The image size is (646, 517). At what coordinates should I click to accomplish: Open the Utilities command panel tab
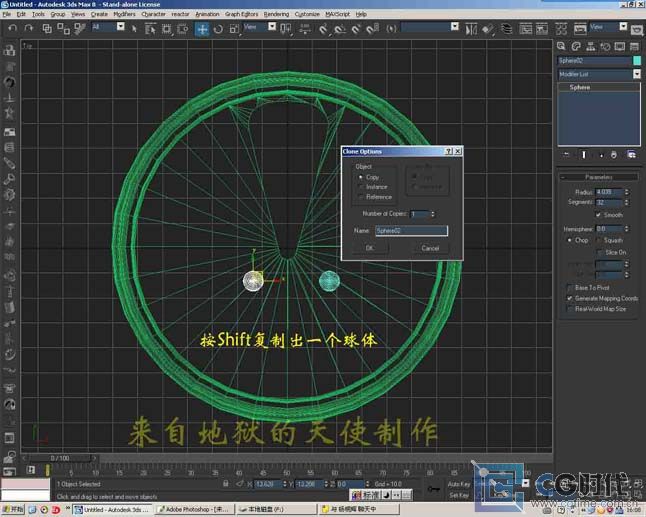pos(634,47)
